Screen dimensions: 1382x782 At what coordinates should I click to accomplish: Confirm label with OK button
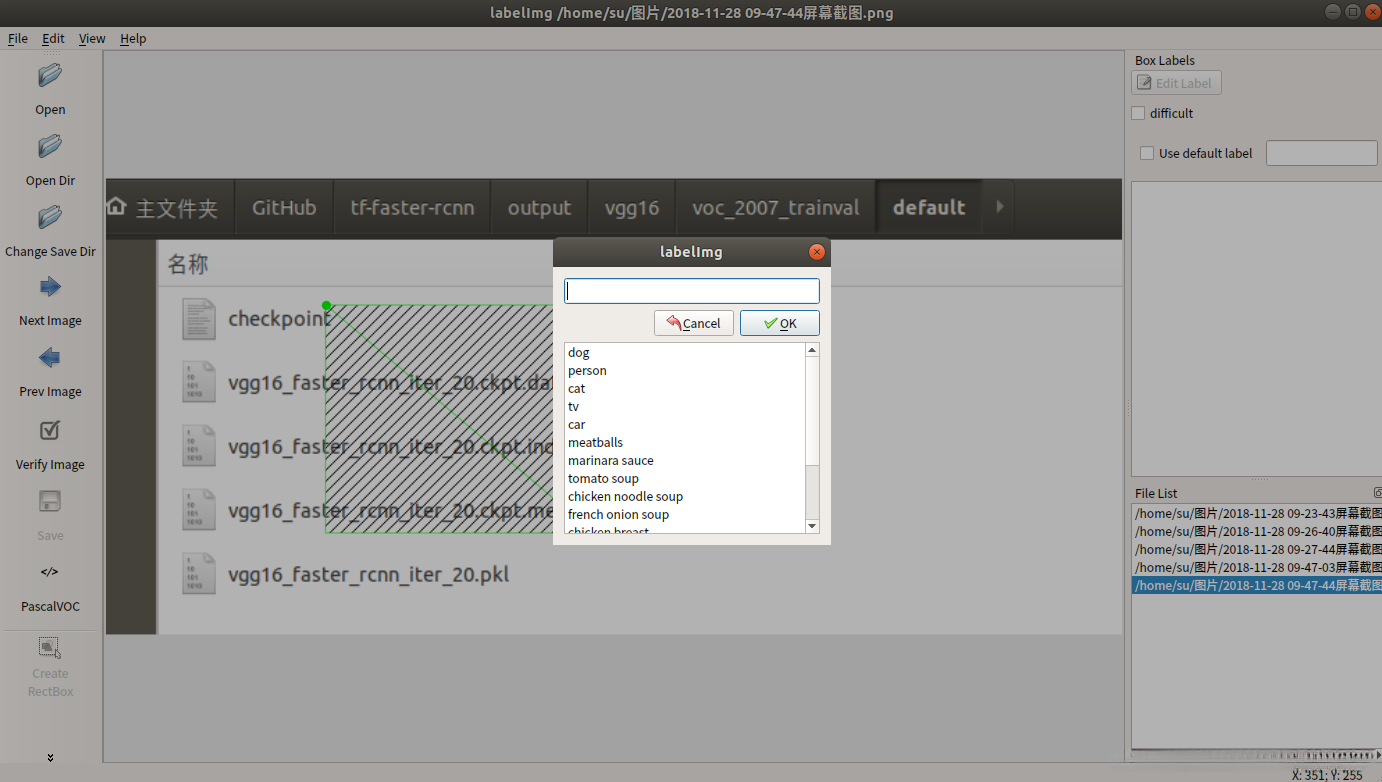[780, 323]
